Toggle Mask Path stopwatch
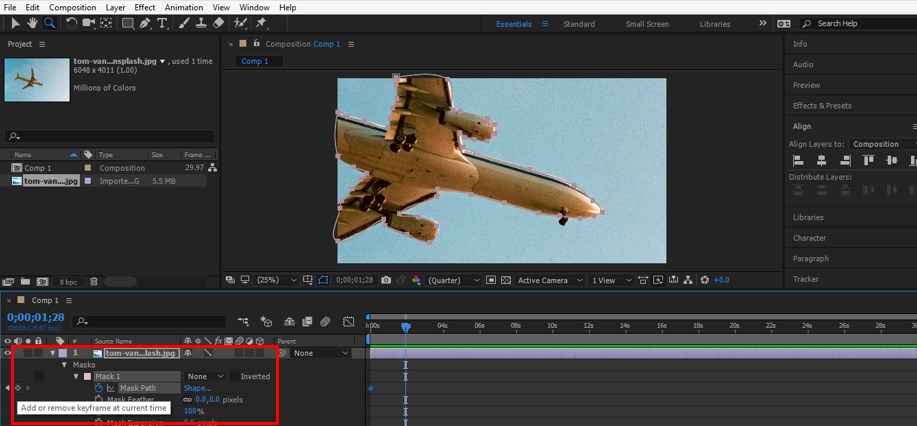This screenshot has width=917, height=426. tap(99, 388)
